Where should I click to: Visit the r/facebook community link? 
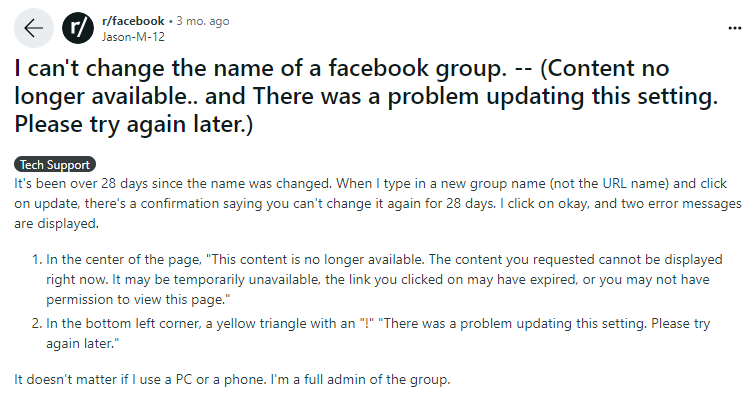[x=133, y=21]
